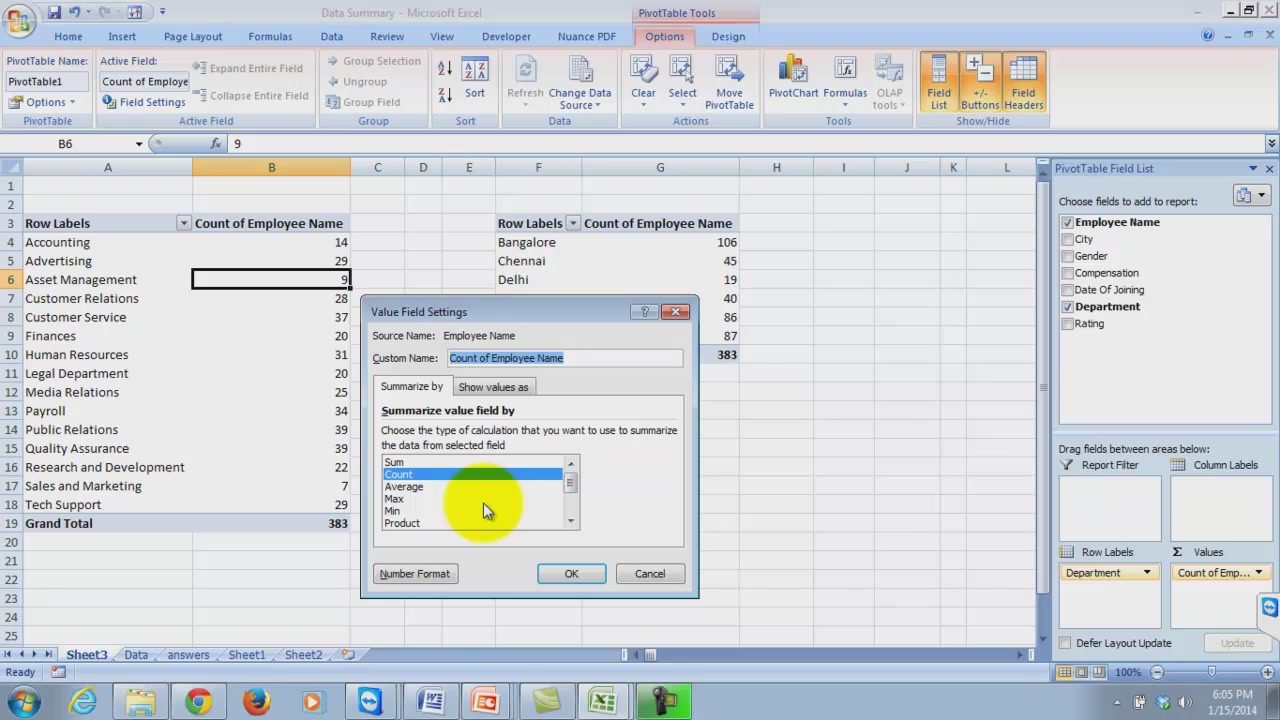Click OK in Value Field Settings

click(x=571, y=574)
